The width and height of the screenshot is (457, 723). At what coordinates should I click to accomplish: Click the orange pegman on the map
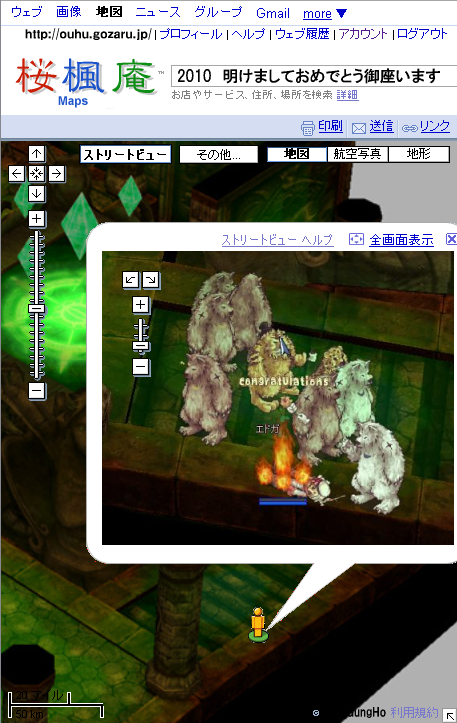258,625
